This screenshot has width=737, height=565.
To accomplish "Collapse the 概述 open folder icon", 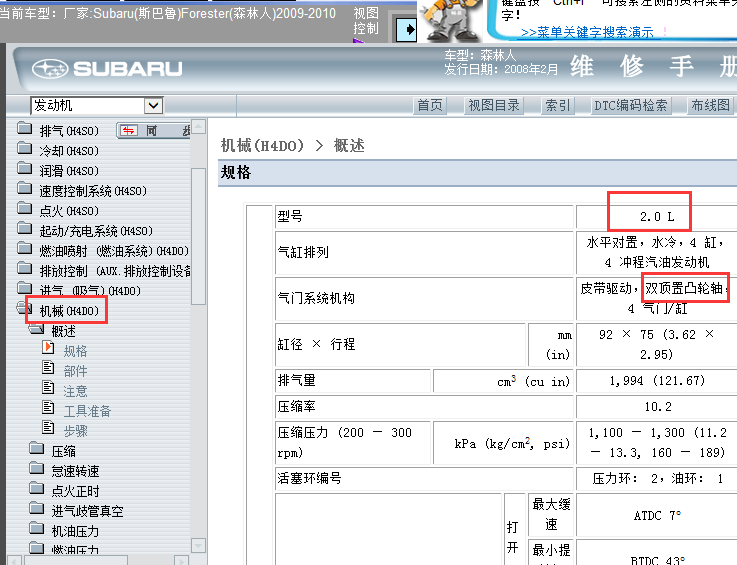I will tap(36, 329).
